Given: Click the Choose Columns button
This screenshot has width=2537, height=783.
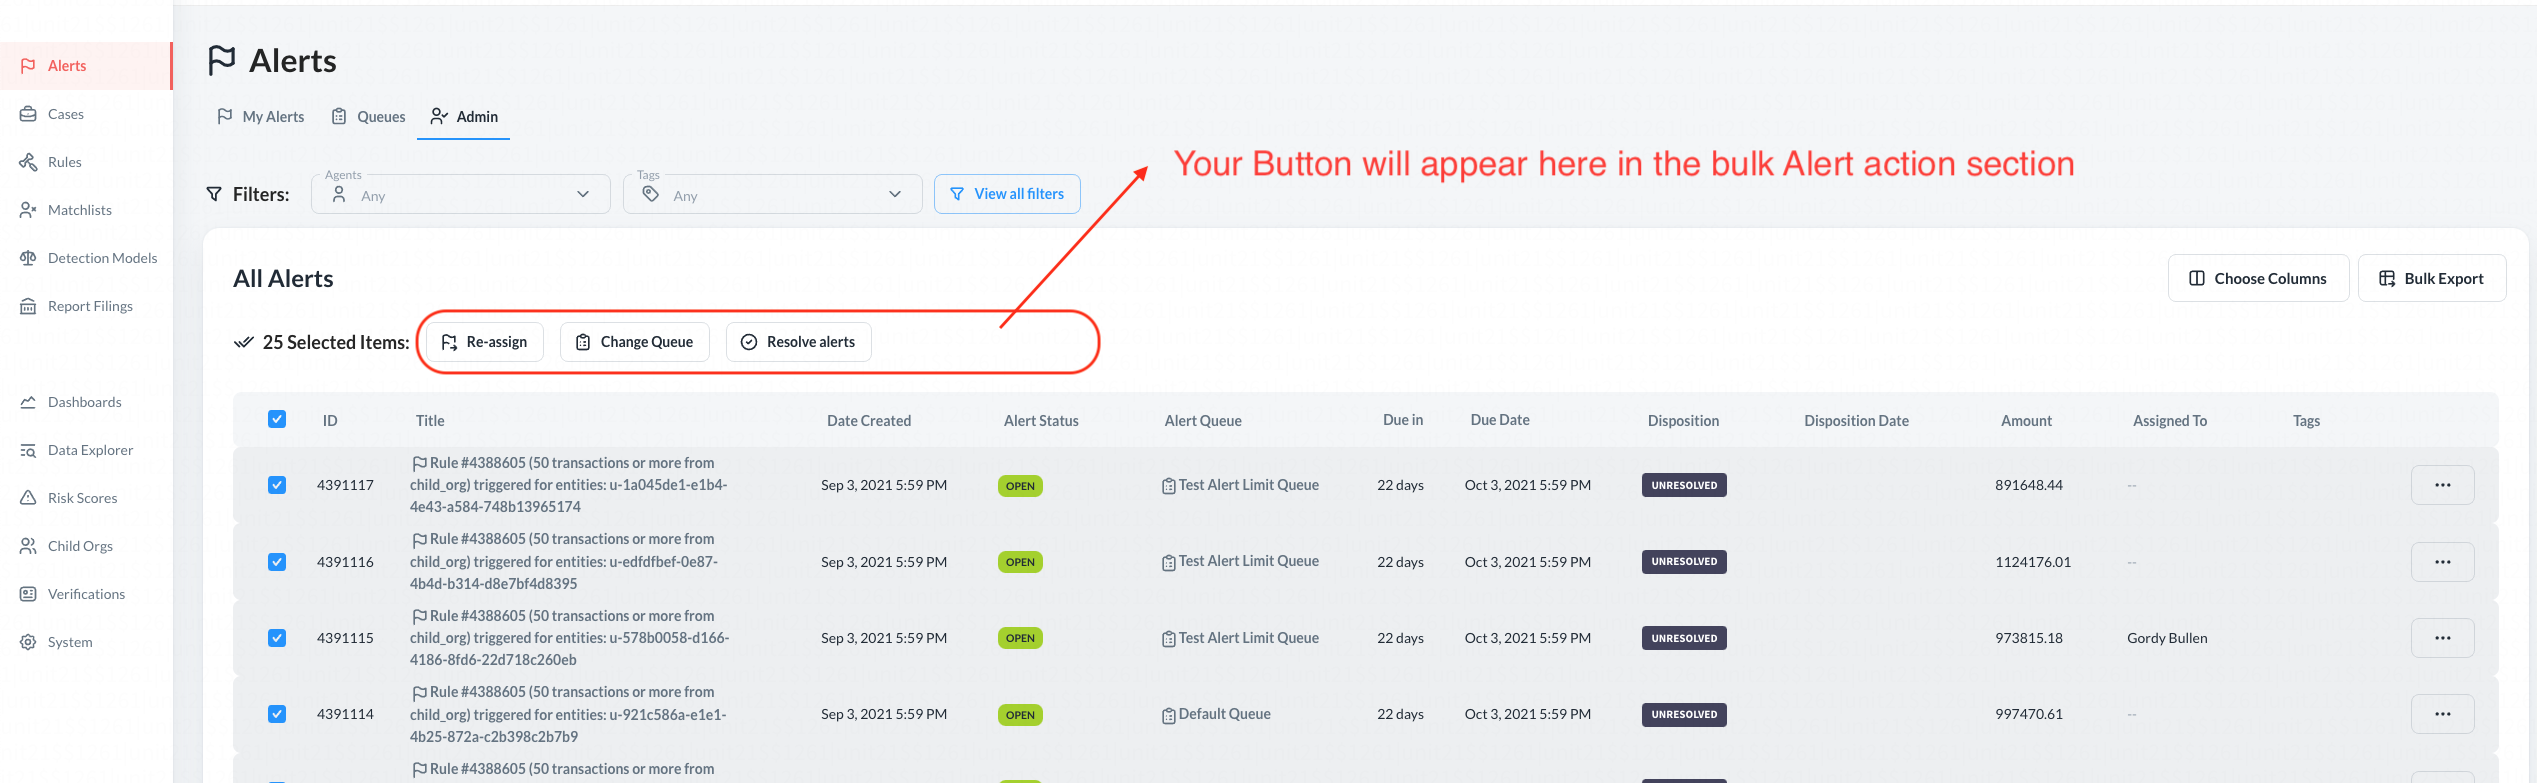Looking at the screenshot, I should pyautogui.click(x=2258, y=278).
